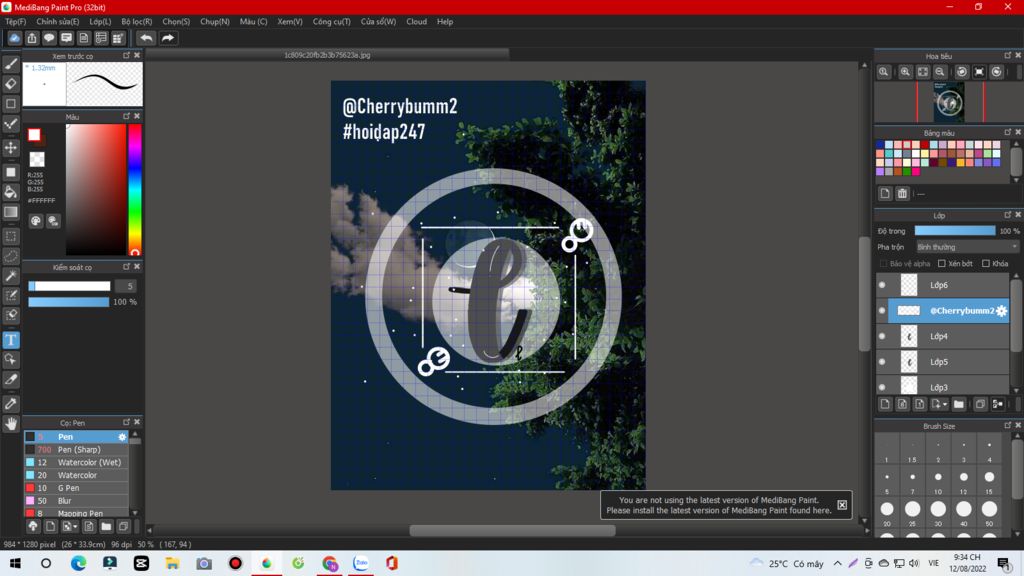Open settings gear of @Cherrybumm2 layer
The height and width of the screenshot is (576, 1024).
[1001, 311]
